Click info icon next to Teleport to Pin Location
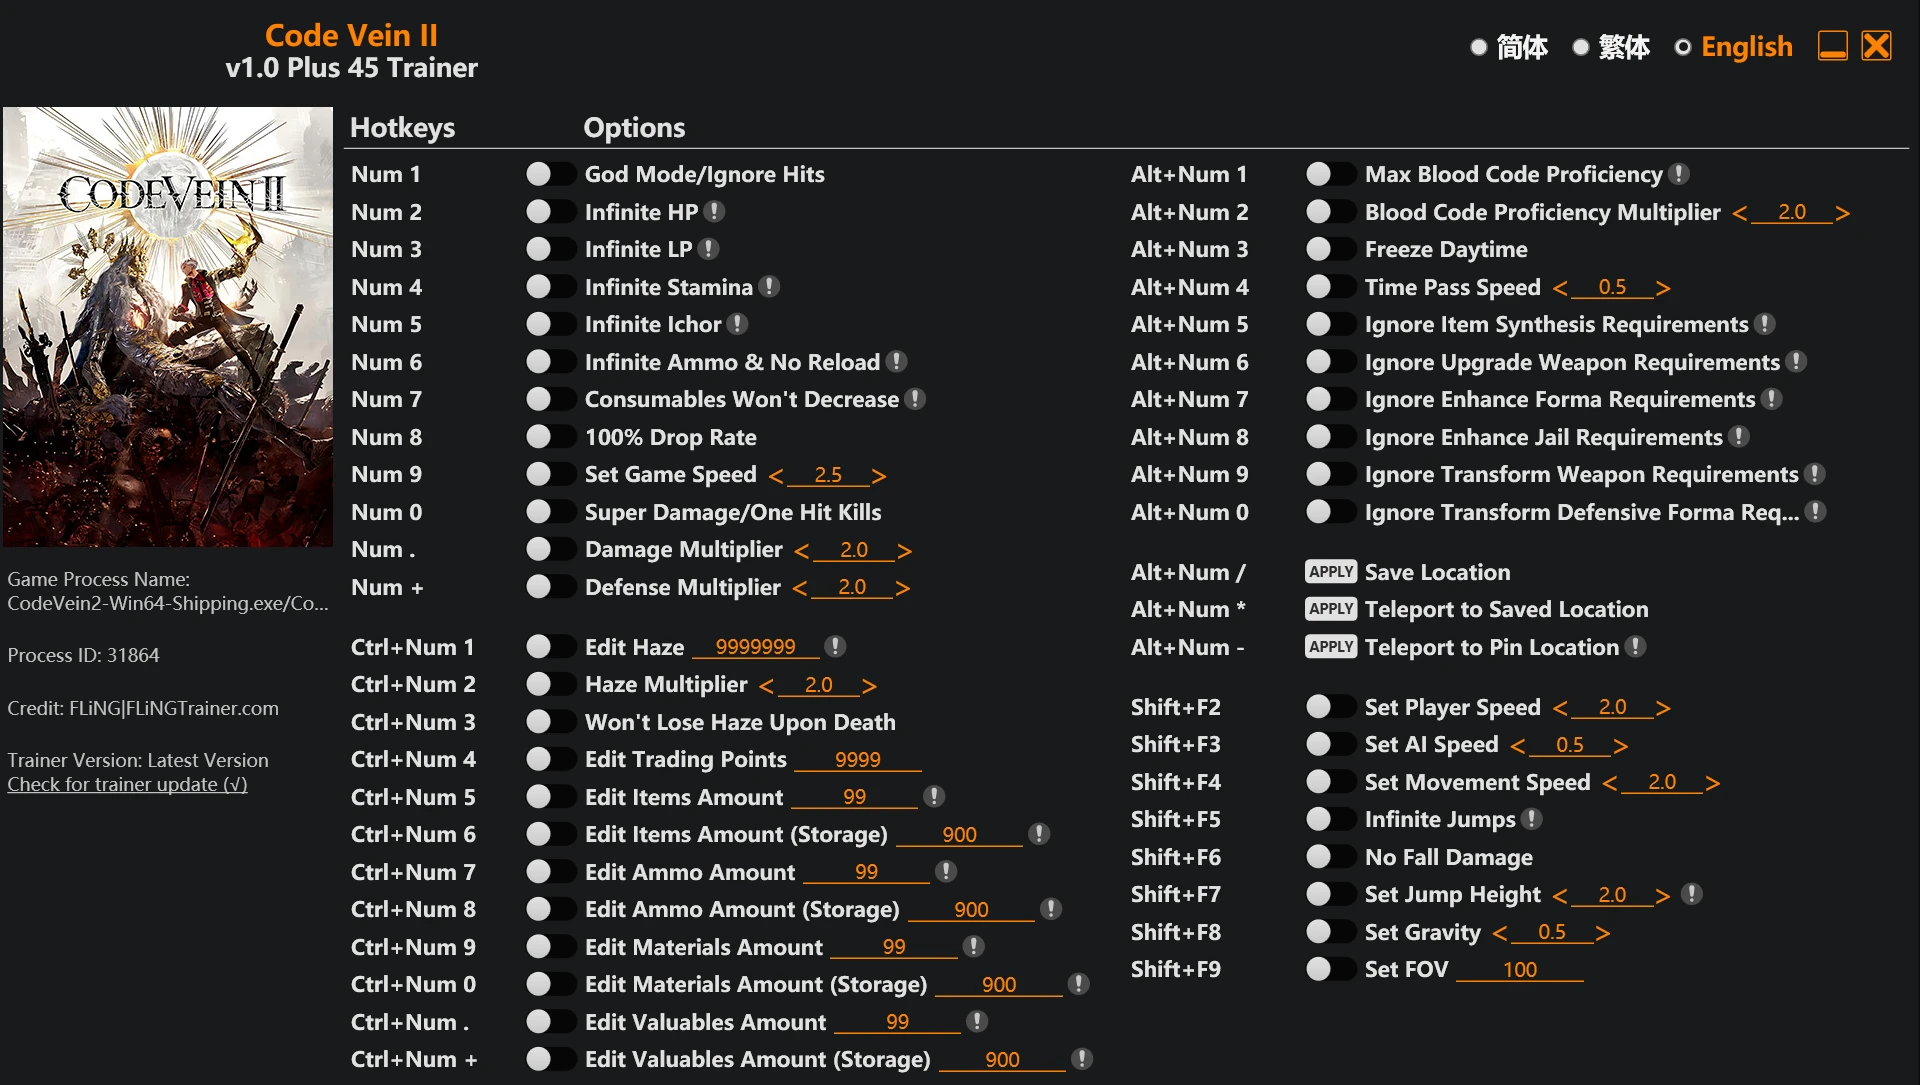Image resolution: width=1920 pixels, height=1085 pixels. point(1635,647)
